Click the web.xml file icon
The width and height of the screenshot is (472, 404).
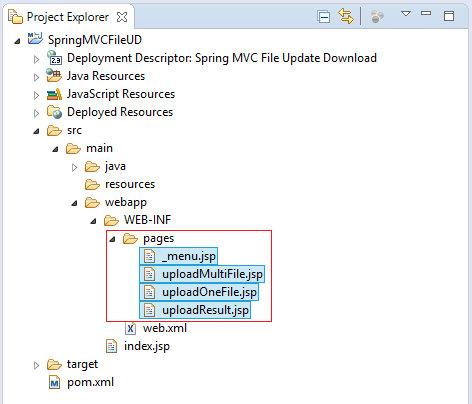(x=130, y=329)
